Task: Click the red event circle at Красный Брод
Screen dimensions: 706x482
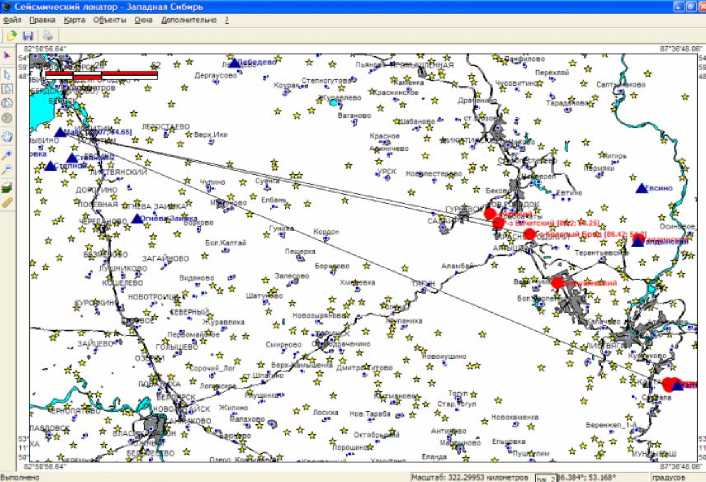Action: 530,234
